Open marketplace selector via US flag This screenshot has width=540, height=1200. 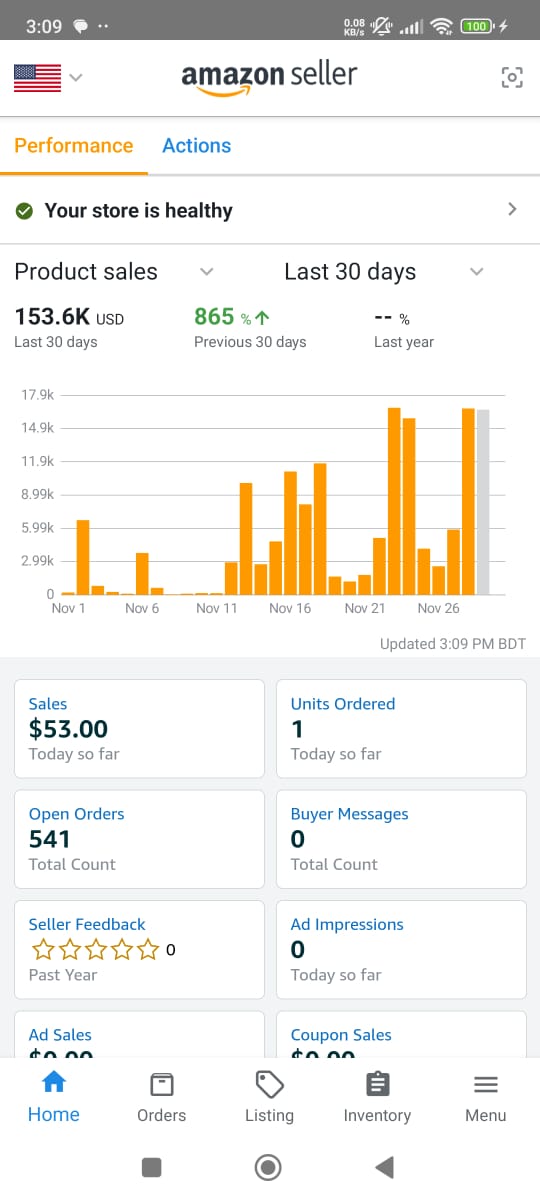pos(37,78)
